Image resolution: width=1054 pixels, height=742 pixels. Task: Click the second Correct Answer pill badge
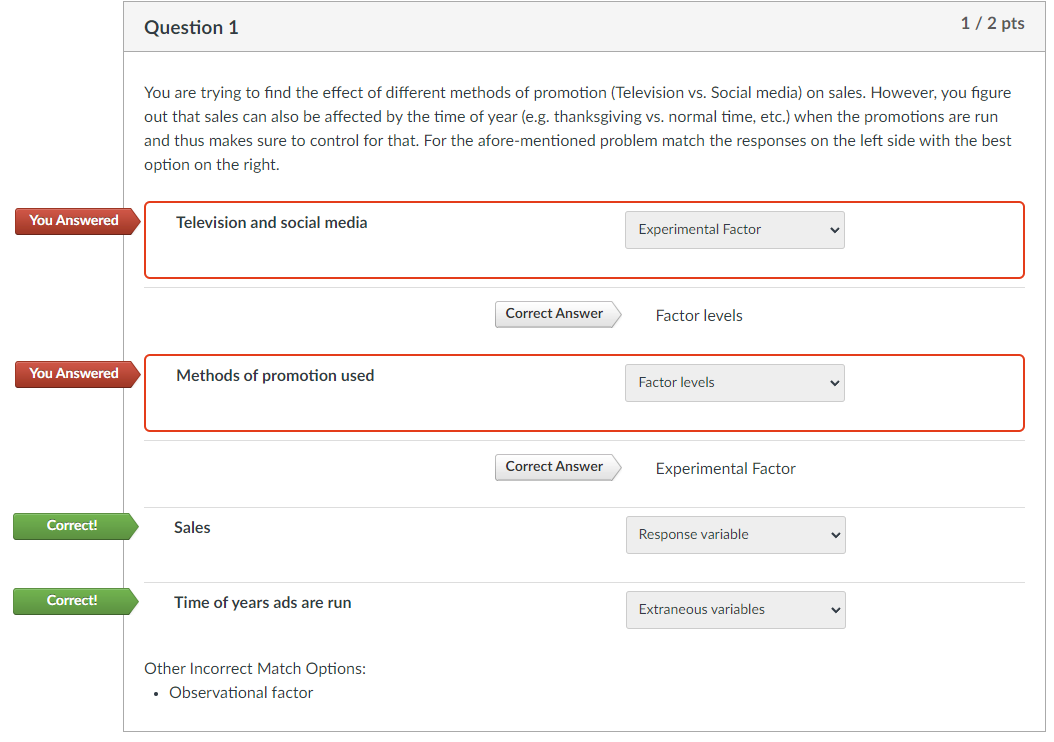click(554, 466)
